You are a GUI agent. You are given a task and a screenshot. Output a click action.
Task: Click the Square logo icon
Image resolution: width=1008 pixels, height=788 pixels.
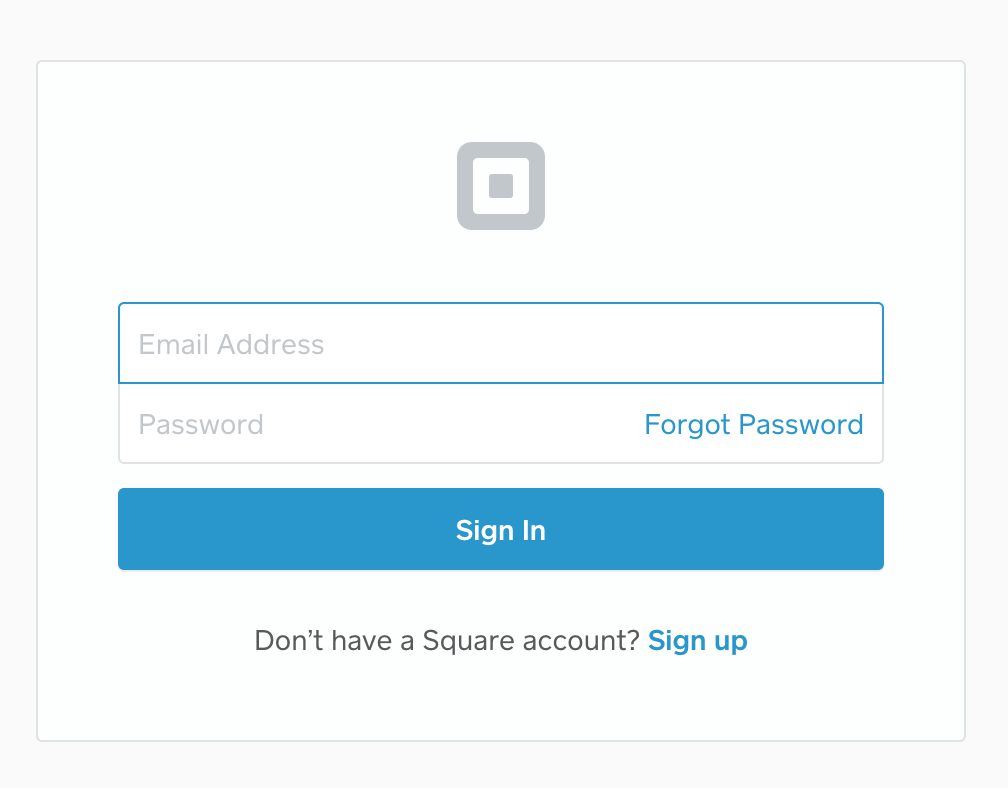(x=501, y=186)
